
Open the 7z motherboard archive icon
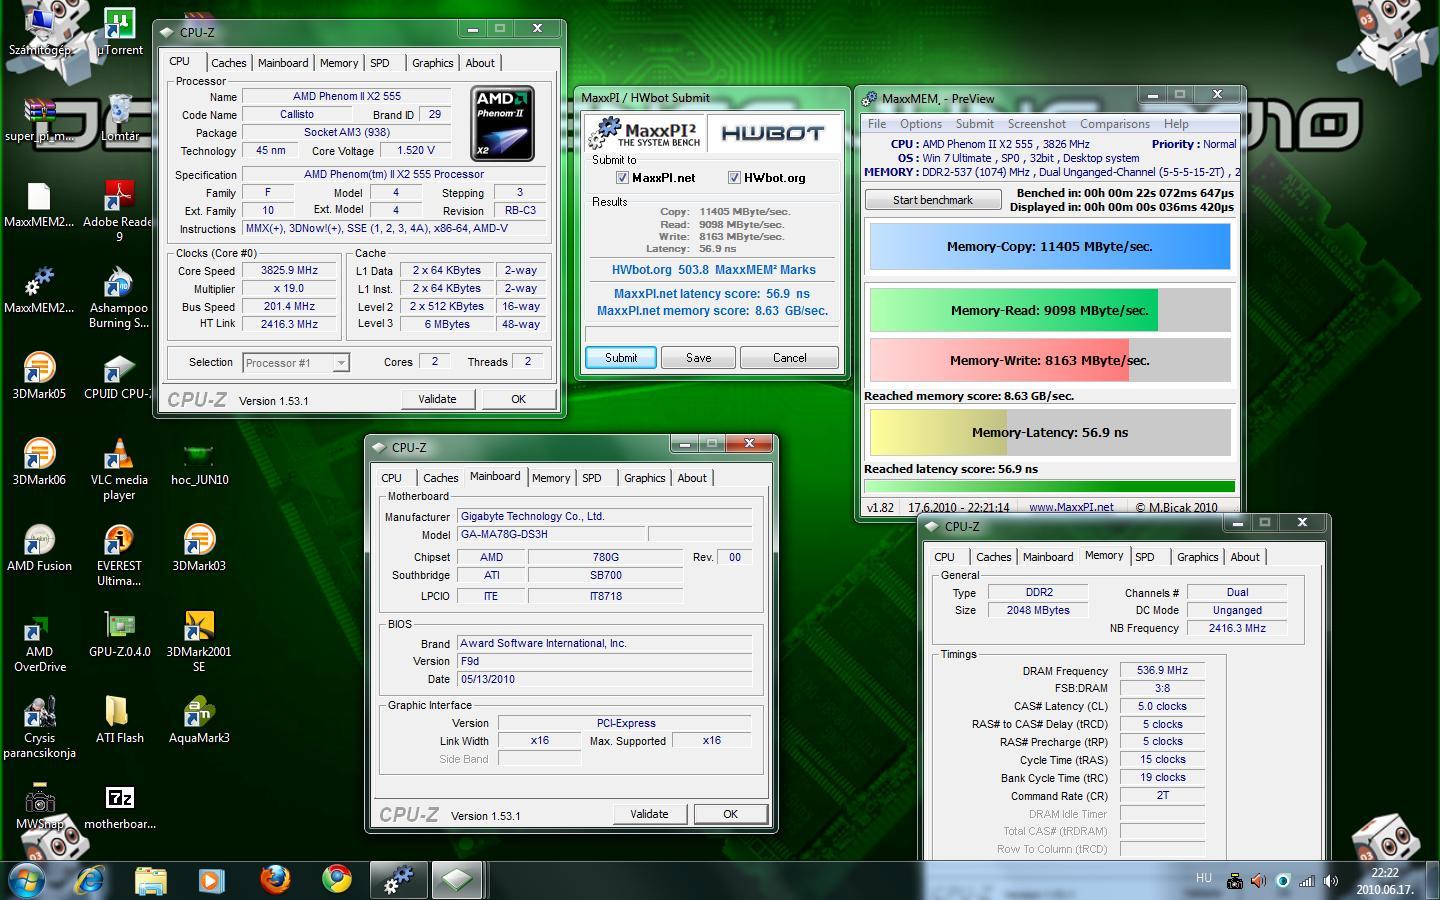119,806
